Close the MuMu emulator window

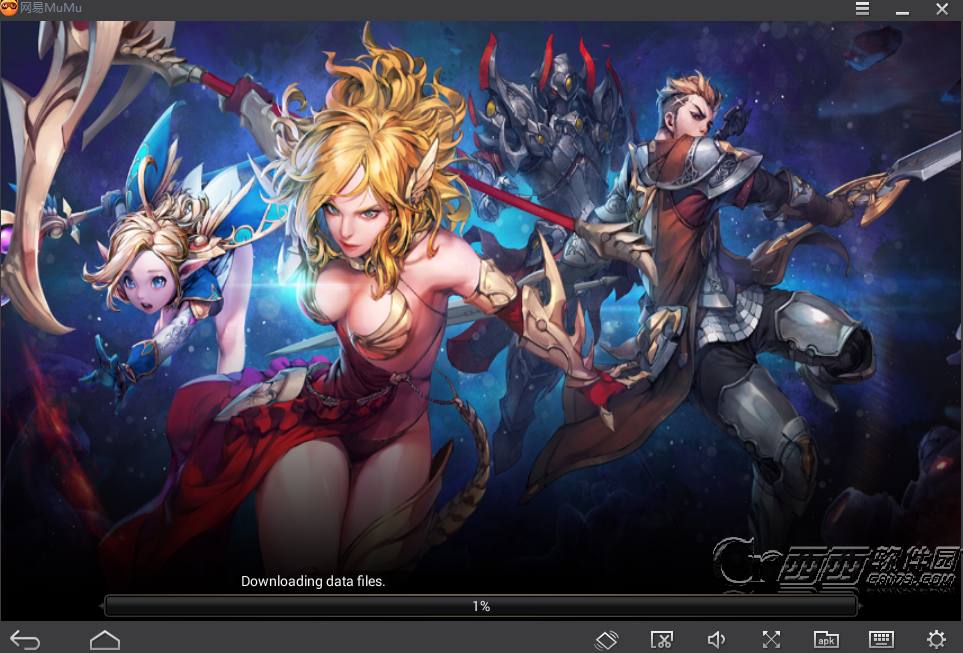[942, 9]
